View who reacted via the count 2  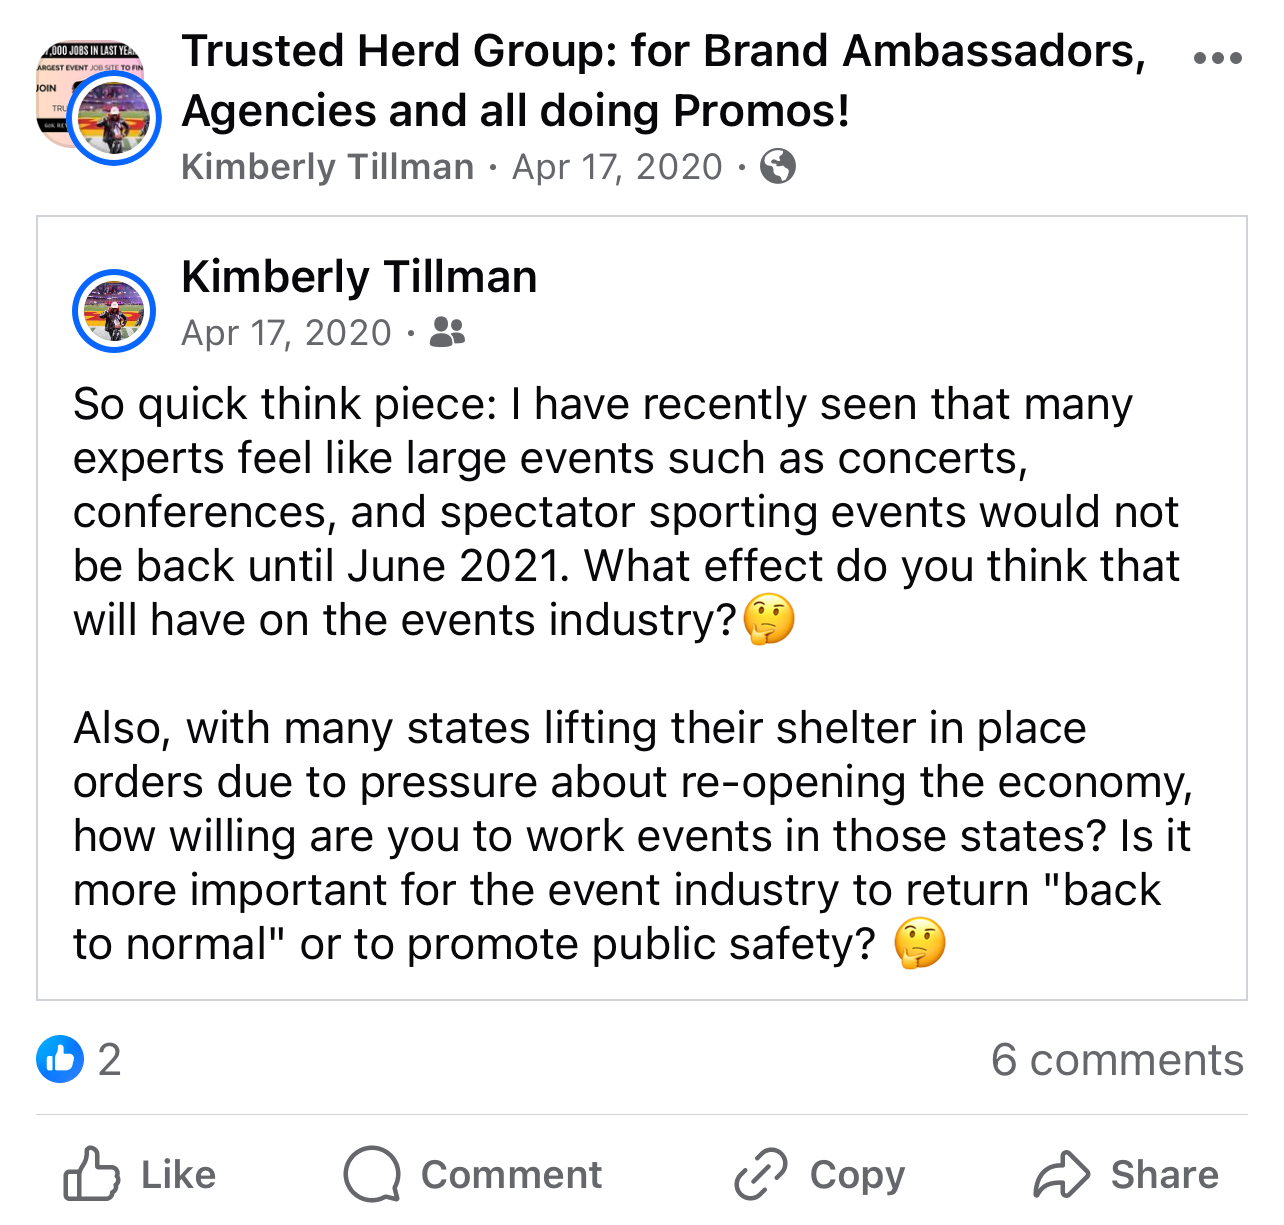pyautogui.click(x=110, y=1059)
